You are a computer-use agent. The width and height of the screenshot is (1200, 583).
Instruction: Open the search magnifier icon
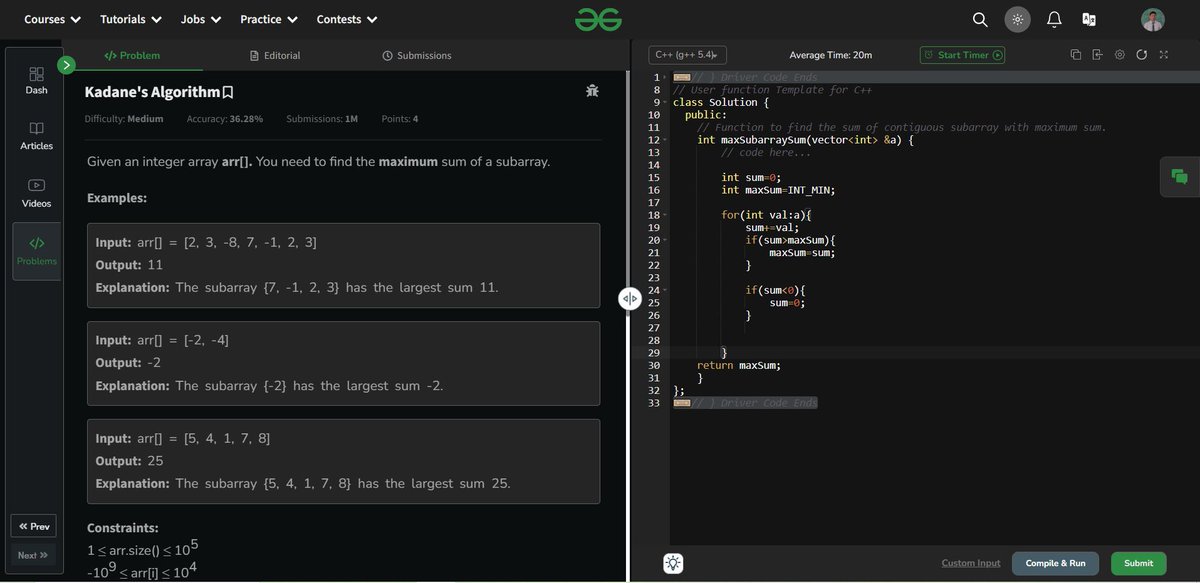980,19
